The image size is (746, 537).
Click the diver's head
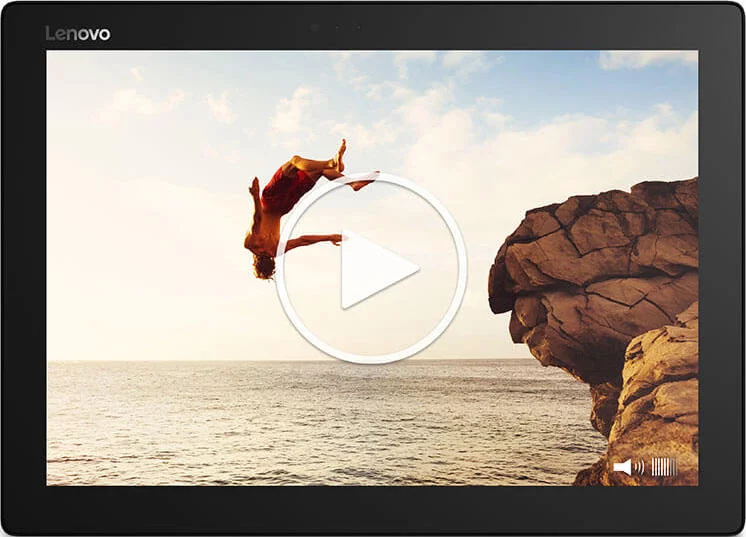click(x=263, y=265)
